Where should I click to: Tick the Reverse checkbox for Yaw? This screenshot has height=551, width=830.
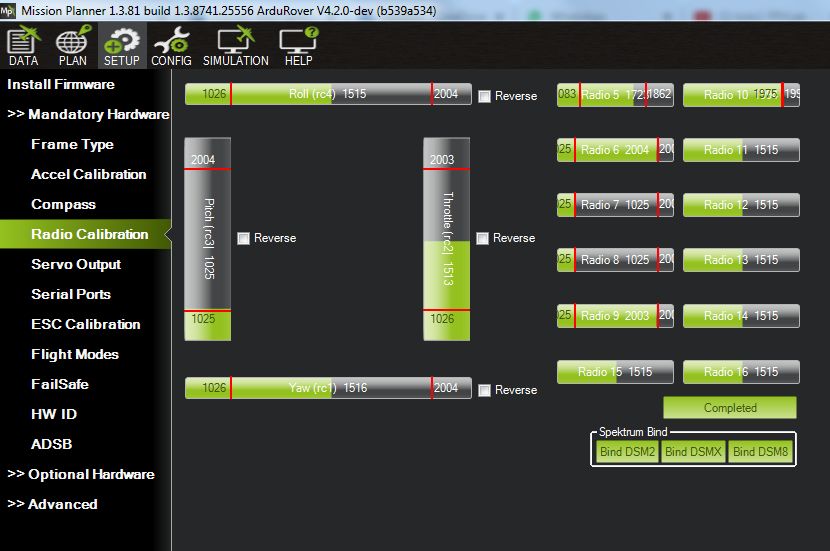click(x=485, y=390)
